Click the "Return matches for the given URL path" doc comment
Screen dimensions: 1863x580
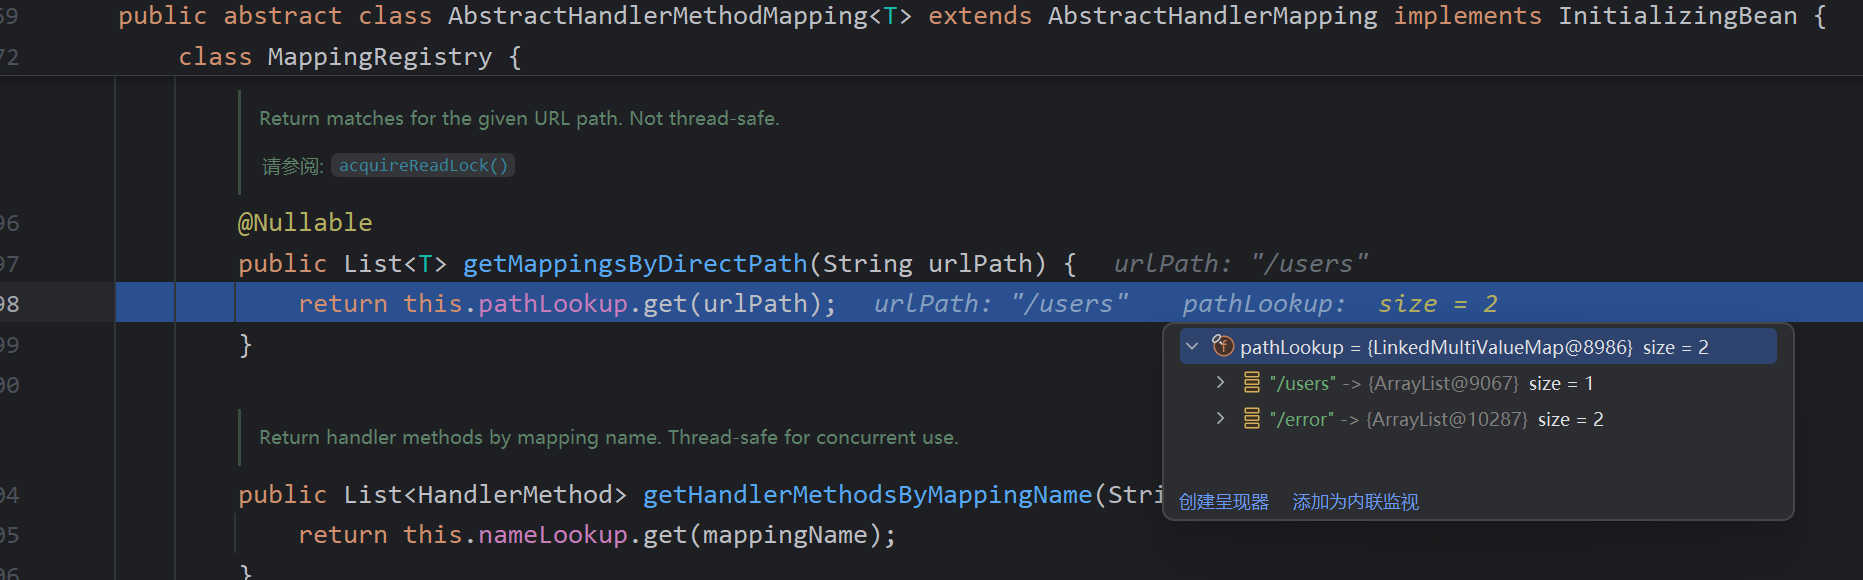(519, 118)
